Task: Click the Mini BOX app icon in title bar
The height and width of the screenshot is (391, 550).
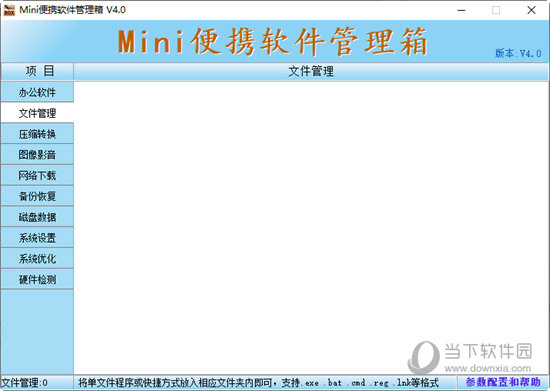Action: pyautogui.click(x=9, y=10)
